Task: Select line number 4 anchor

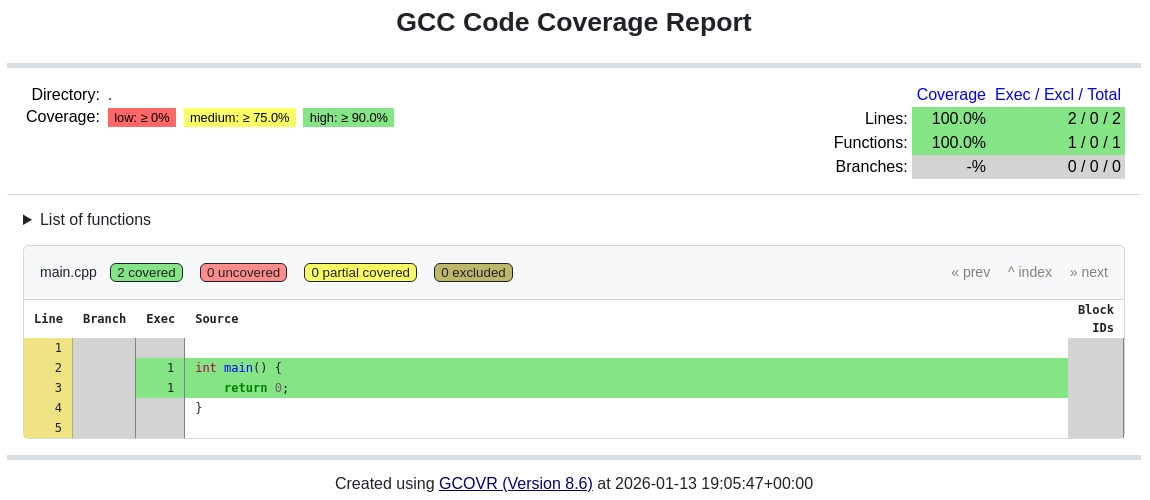Action: [x=57, y=407]
